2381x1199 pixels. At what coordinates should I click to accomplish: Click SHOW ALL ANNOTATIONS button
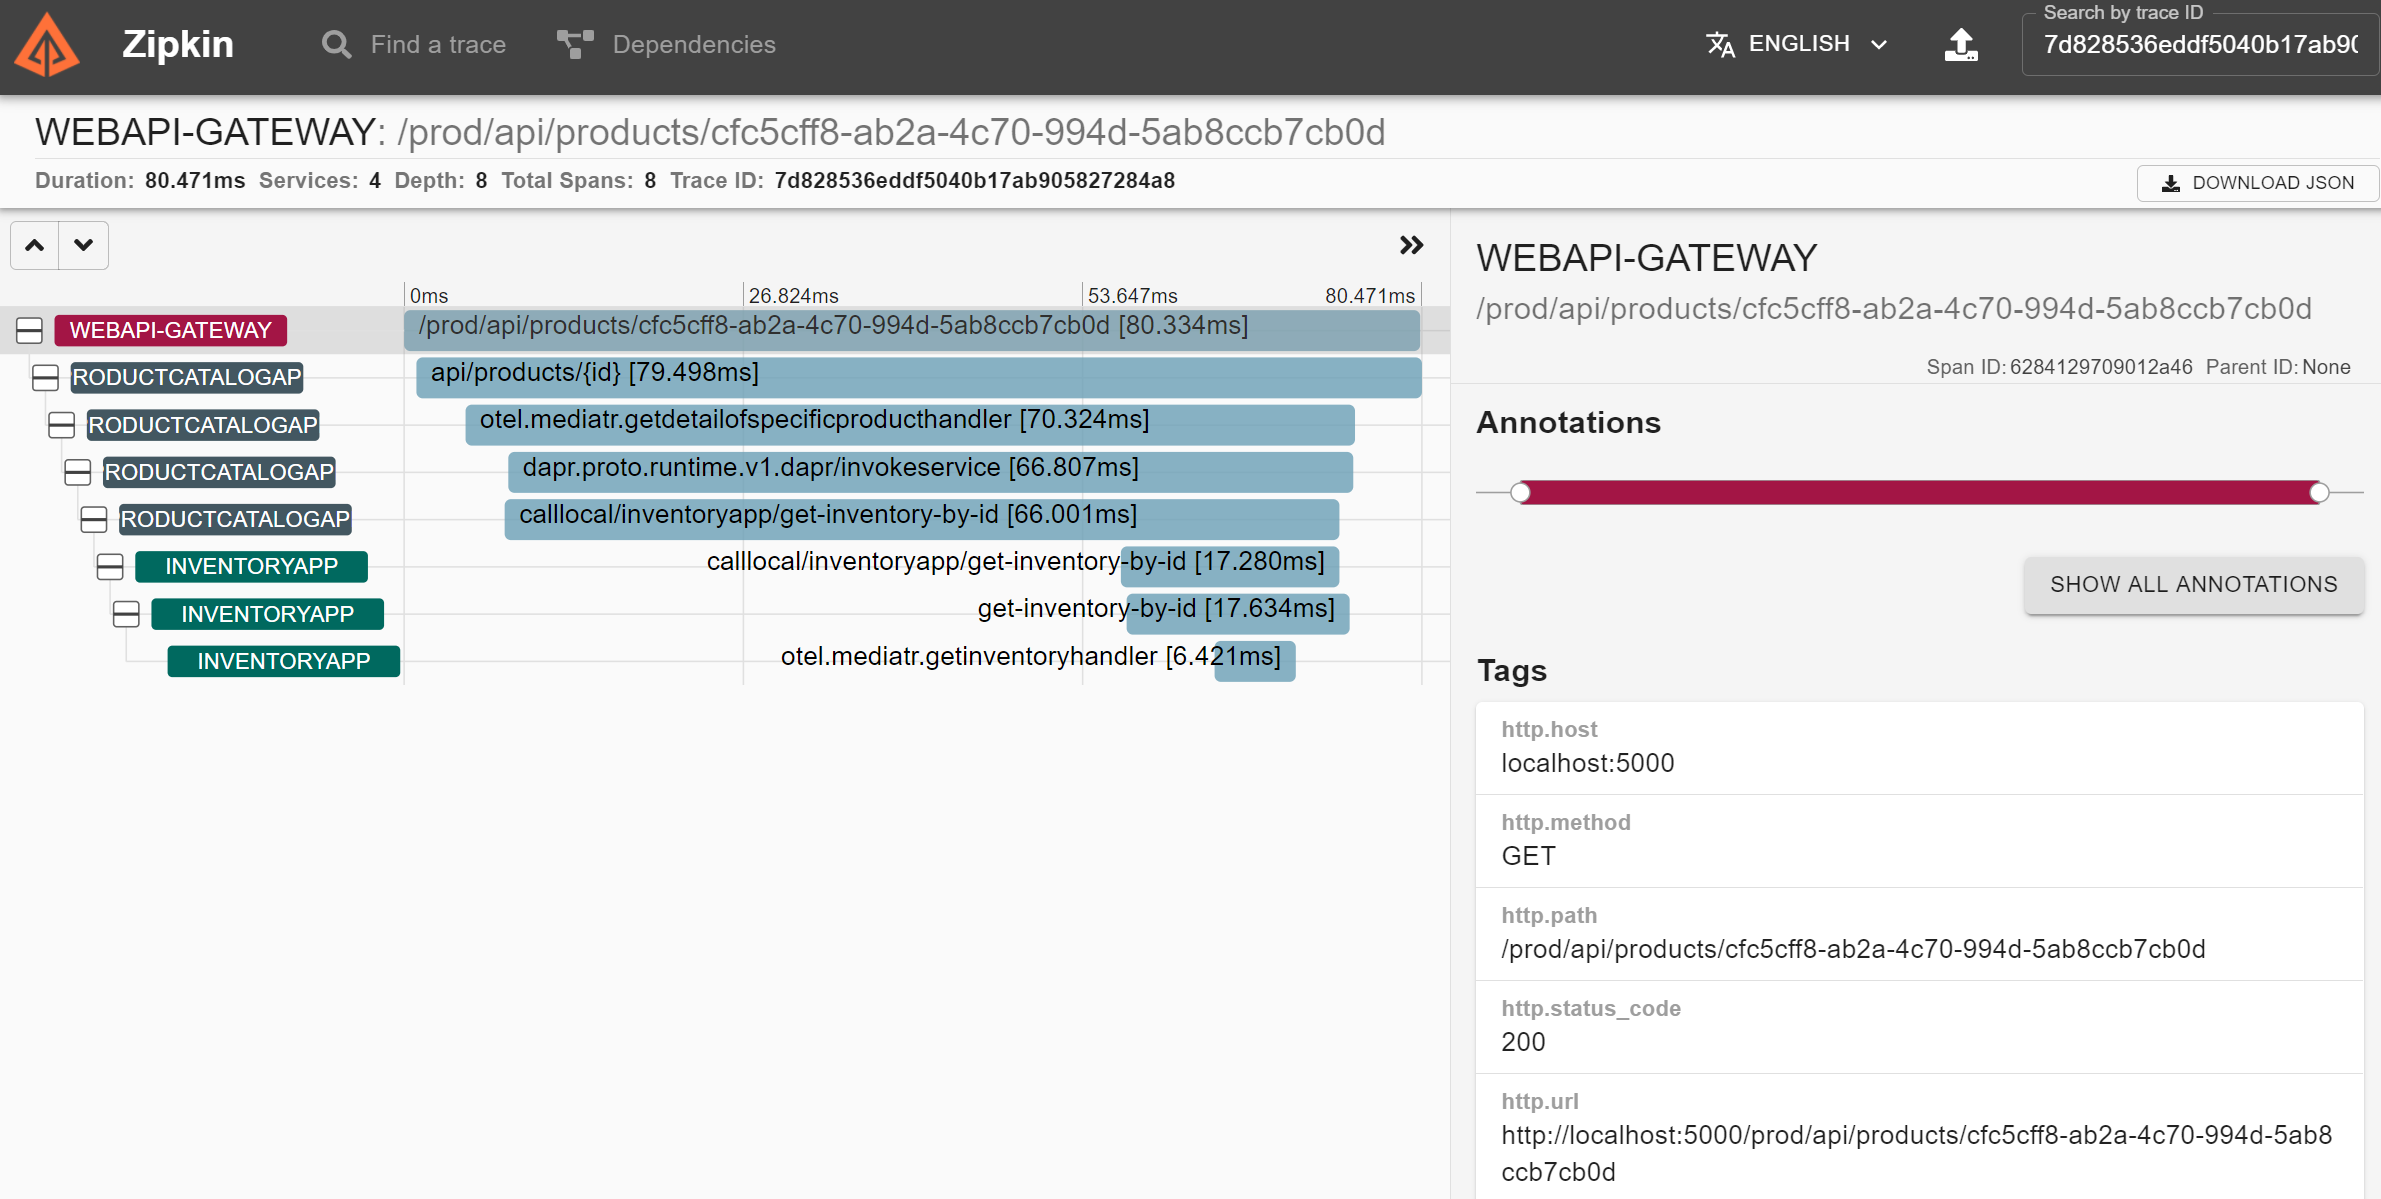pos(2193,584)
